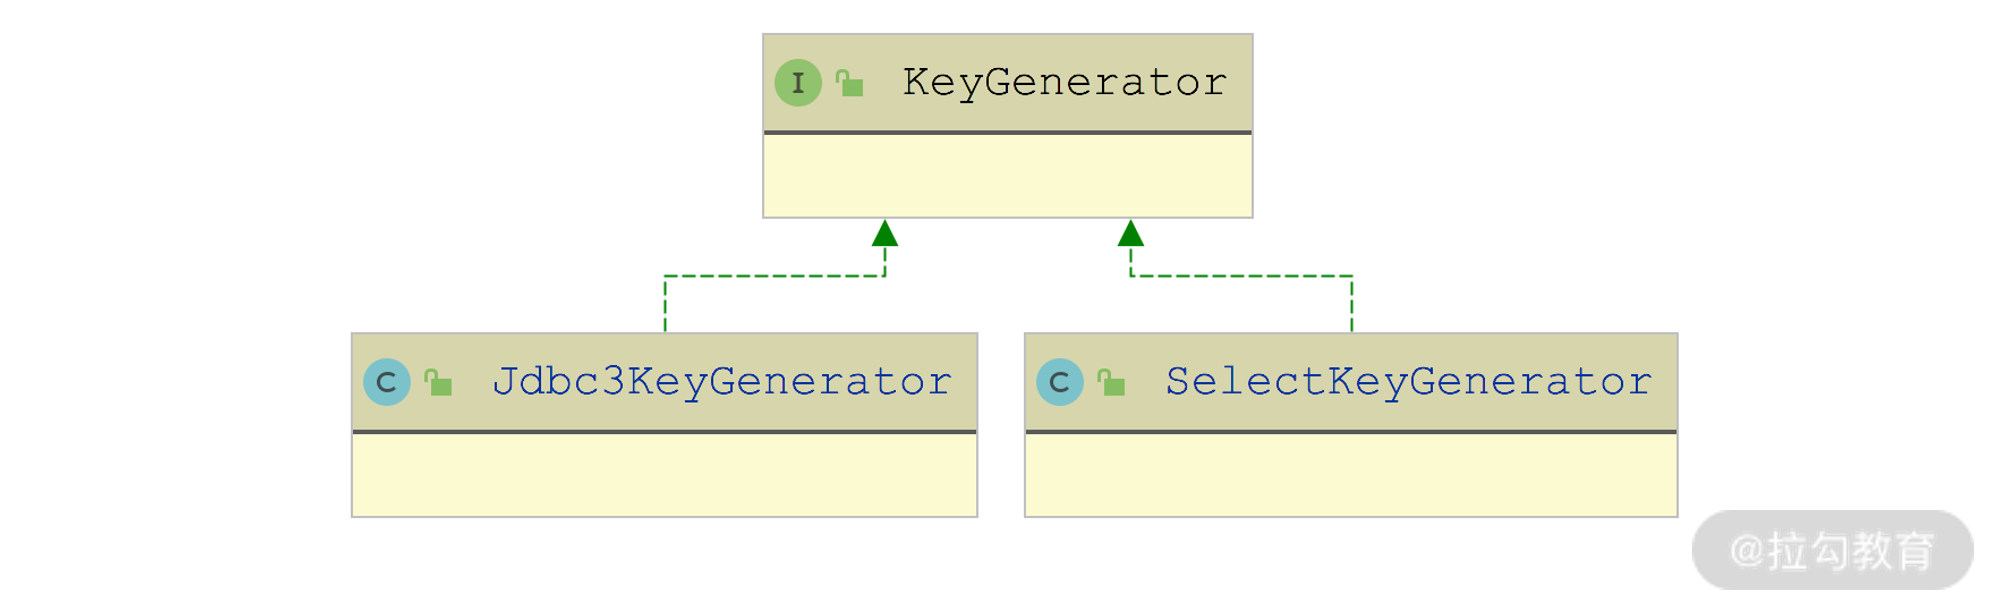Select the KeyGenerator interface name
The image size is (2000, 616).
[1064, 82]
